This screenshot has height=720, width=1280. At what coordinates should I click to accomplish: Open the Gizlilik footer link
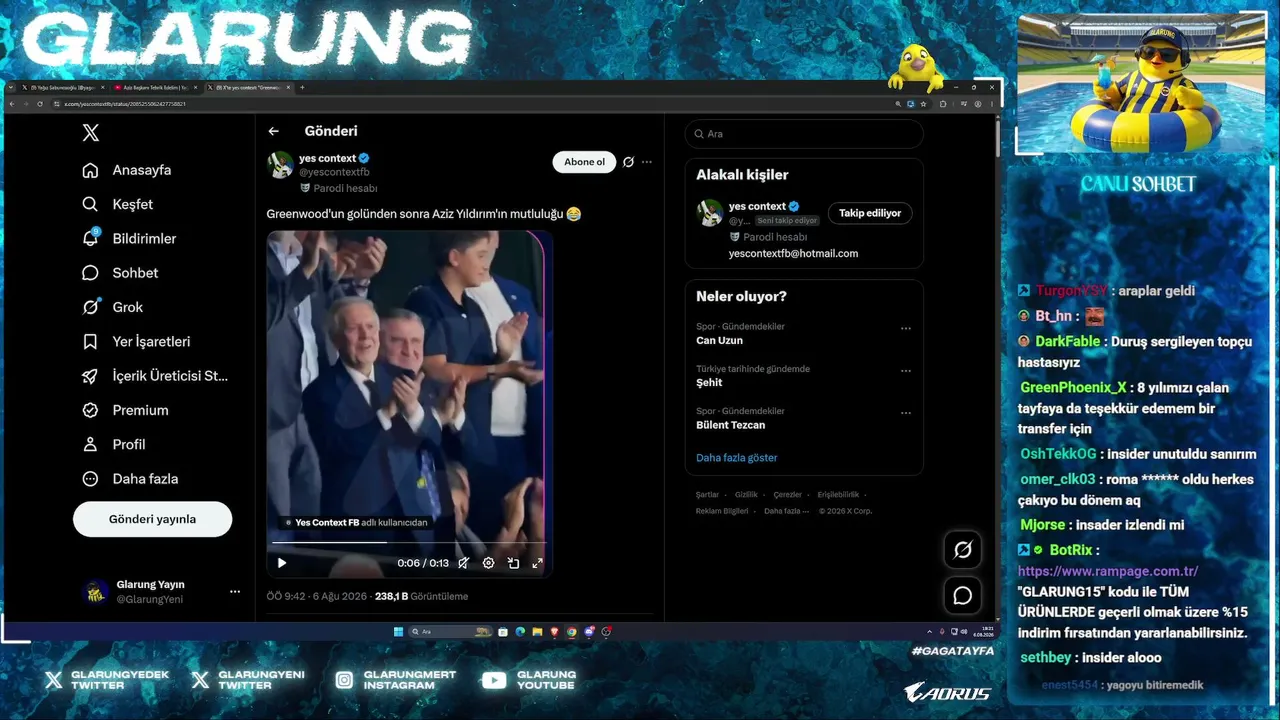click(x=746, y=495)
